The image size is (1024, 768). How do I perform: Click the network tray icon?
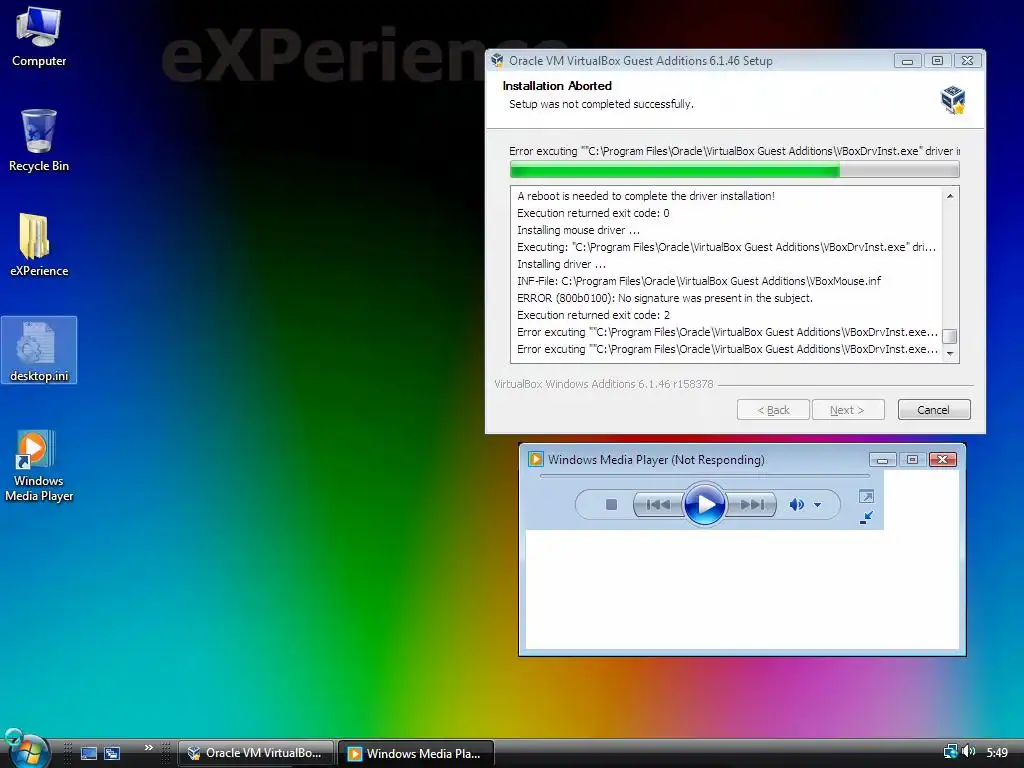click(950, 752)
